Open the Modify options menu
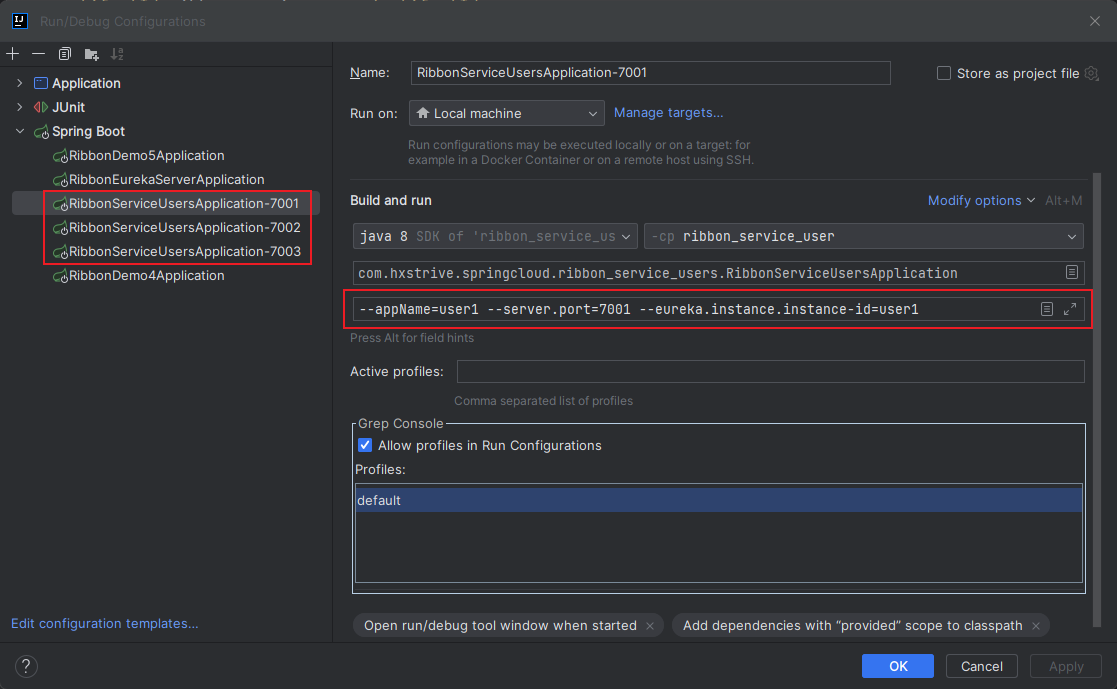 click(x=981, y=201)
